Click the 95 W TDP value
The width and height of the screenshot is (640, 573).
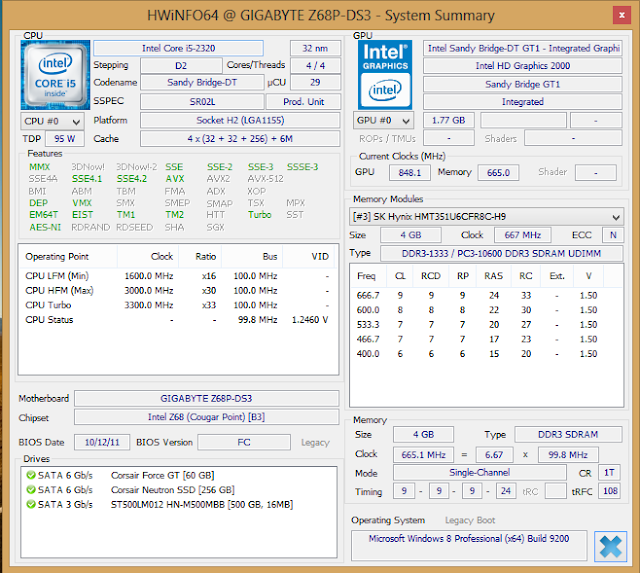pyautogui.click(x=64, y=139)
